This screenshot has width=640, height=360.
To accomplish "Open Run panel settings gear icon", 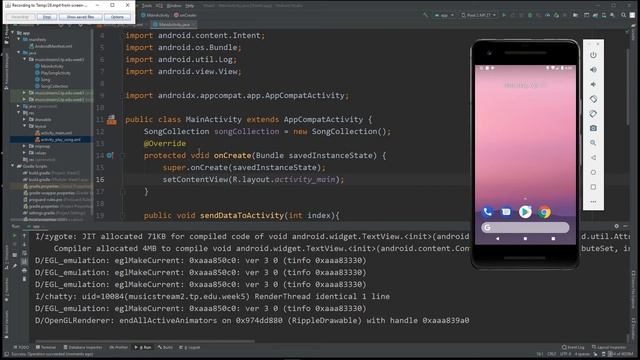I will 616,226.
